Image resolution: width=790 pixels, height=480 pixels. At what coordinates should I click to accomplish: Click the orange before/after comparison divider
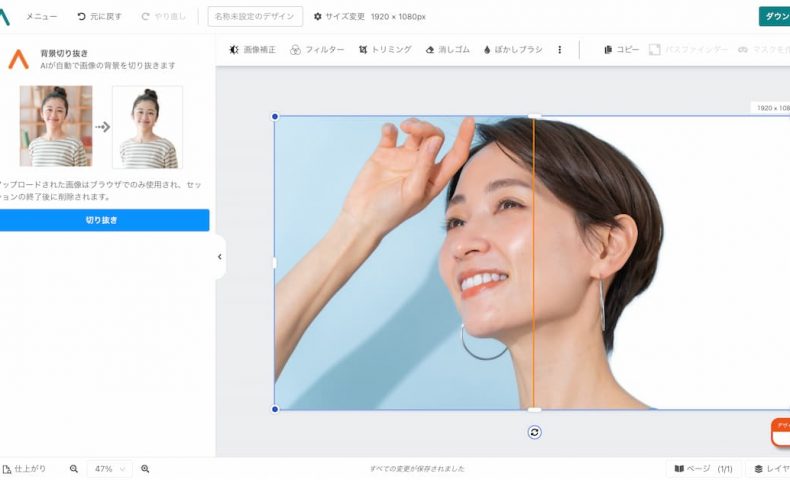click(x=534, y=260)
